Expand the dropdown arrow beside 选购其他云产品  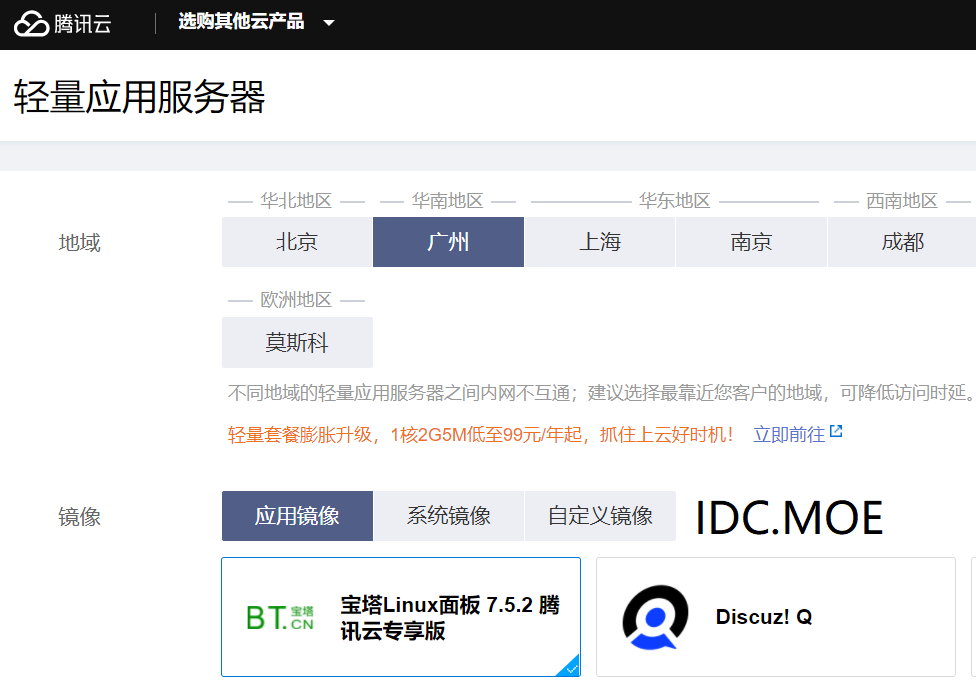329,23
